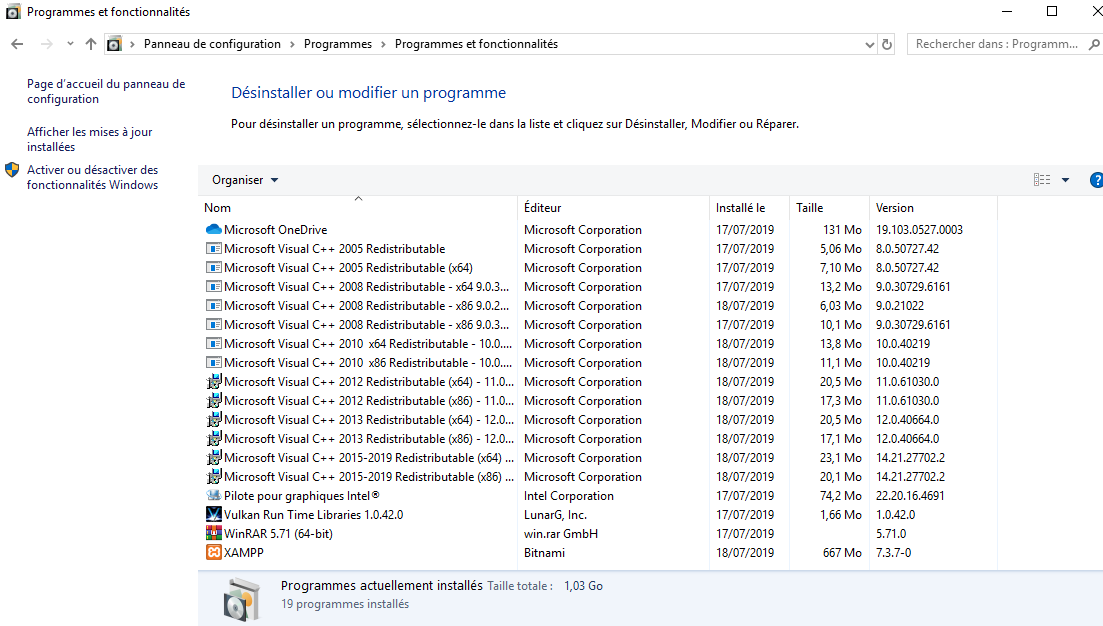
Task: Click the 9.0.21022 version cell
Action: pyautogui.click(x=900, y=305)
